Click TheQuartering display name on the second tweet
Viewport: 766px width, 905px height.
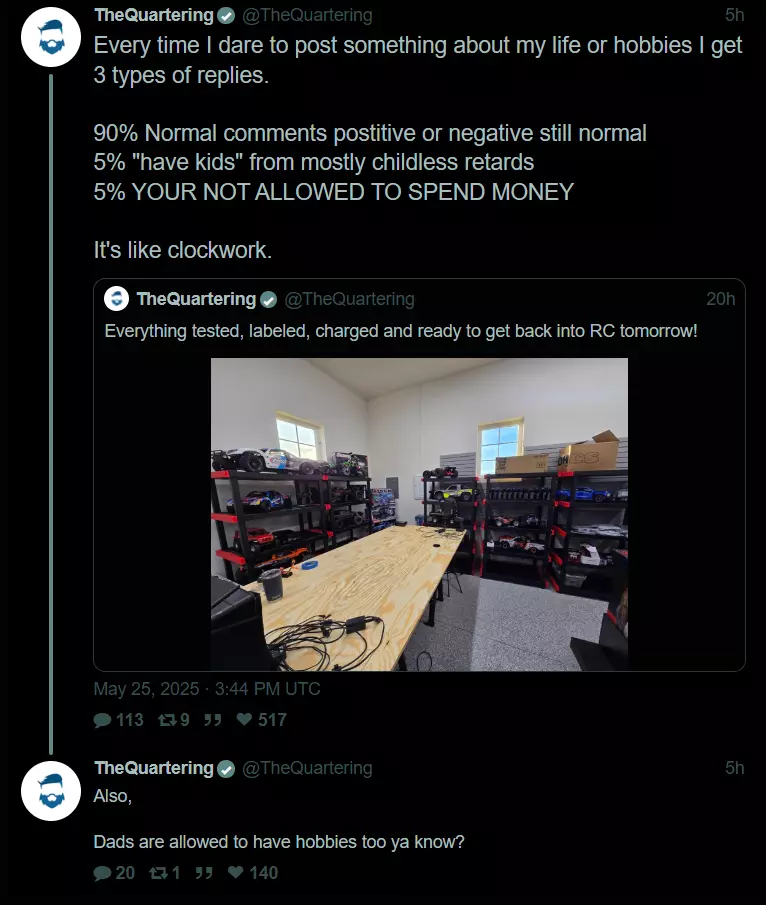(154, 768)
